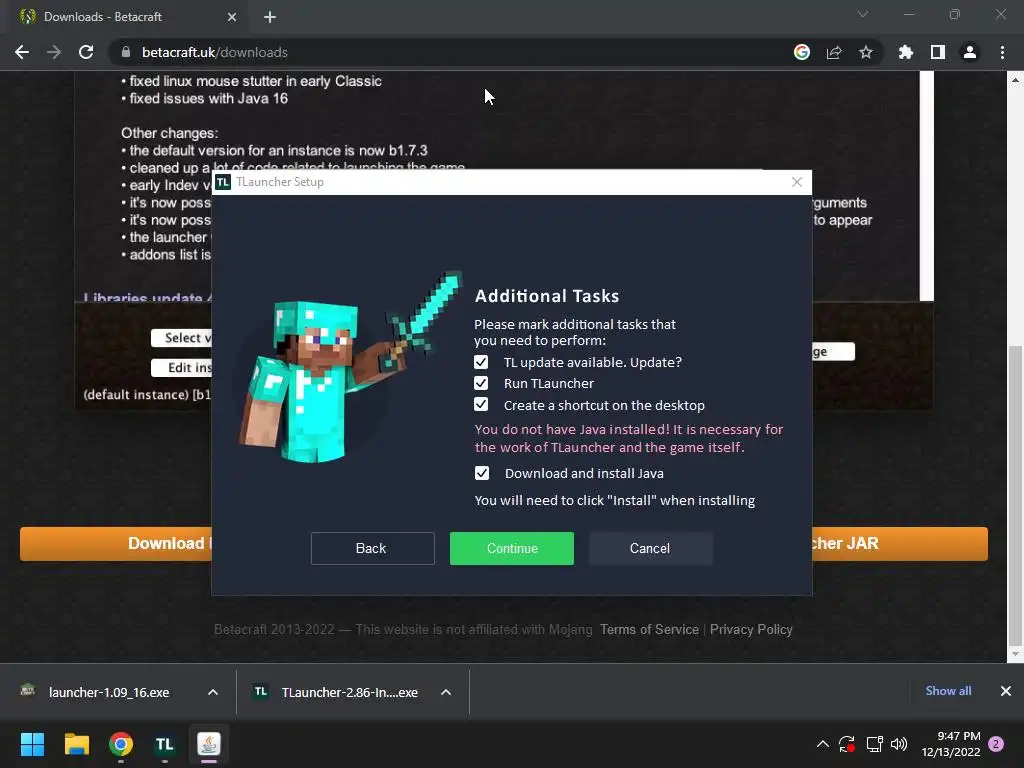This screenshot has width=1024, height=768.
Task: Open clock and calendar 9:47 PM
Action: coord(951,744)
